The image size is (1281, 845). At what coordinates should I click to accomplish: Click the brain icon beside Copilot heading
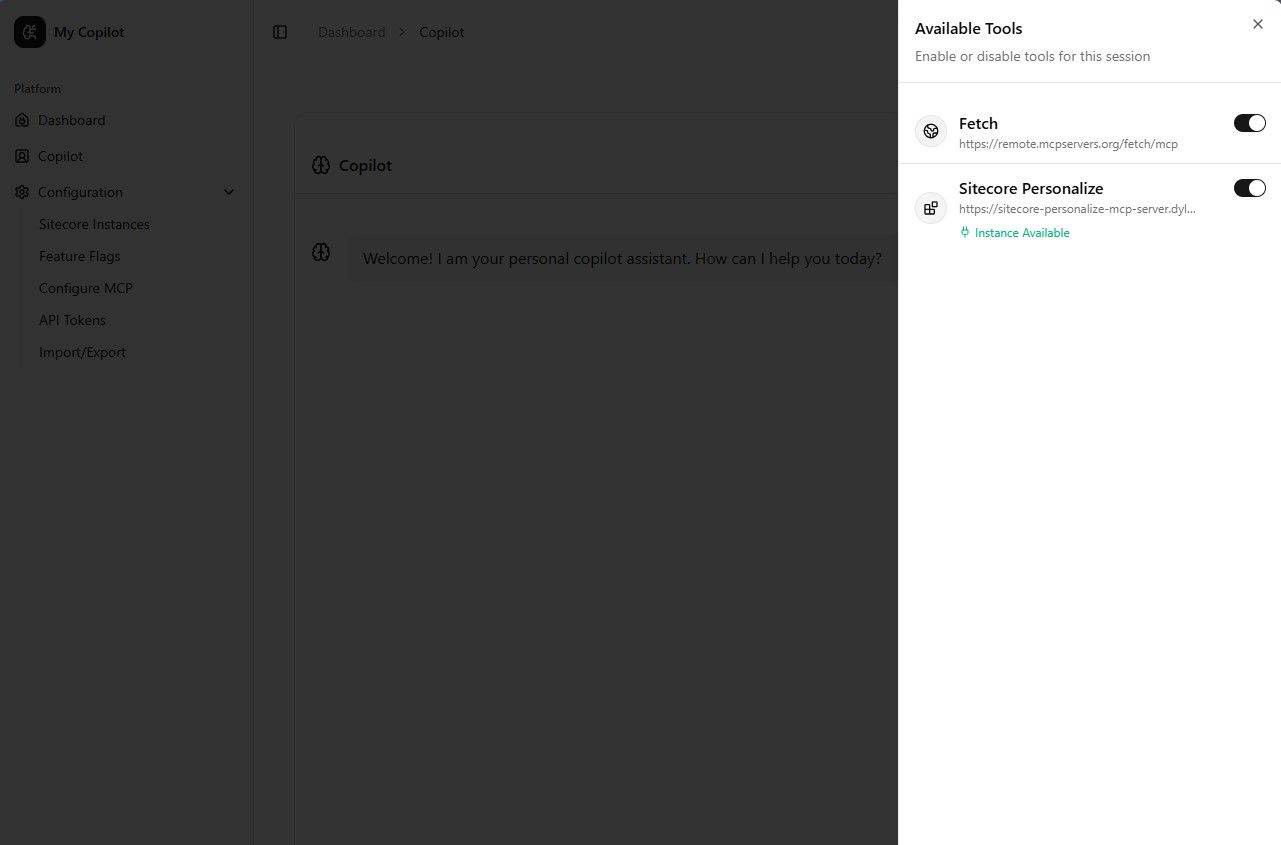[x=321, y=165]
